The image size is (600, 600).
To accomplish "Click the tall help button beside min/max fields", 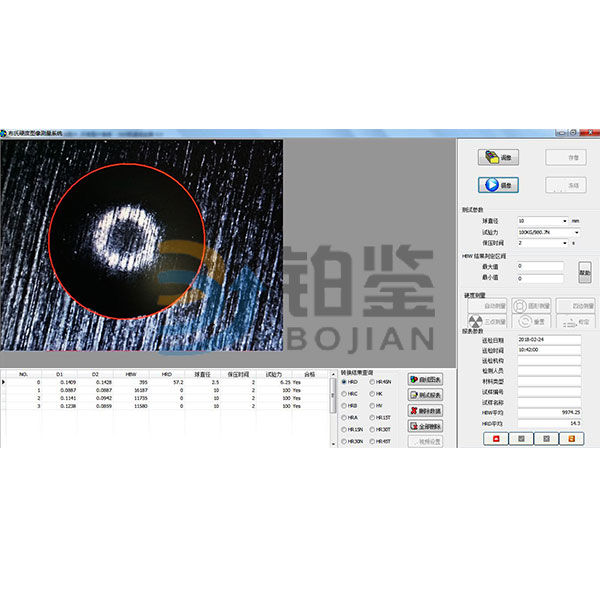I will [x=585, y=272].
